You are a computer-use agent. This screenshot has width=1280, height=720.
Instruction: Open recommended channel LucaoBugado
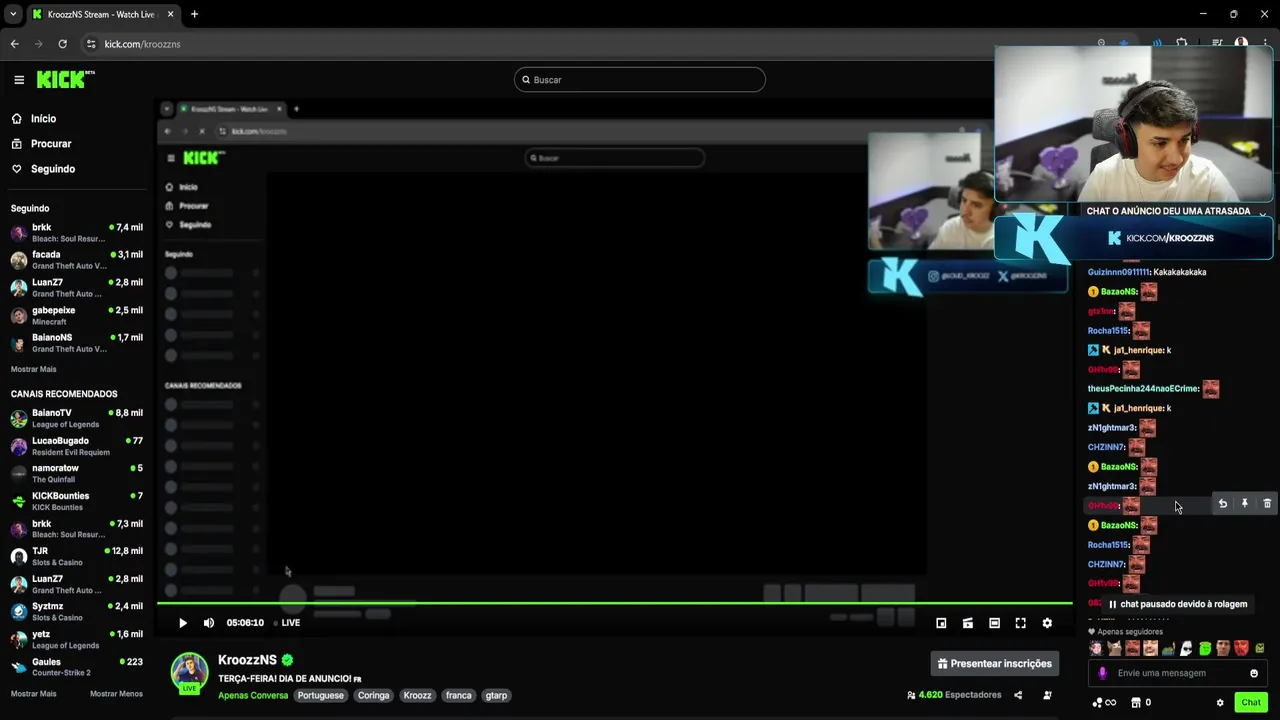(x=77, y=446)
